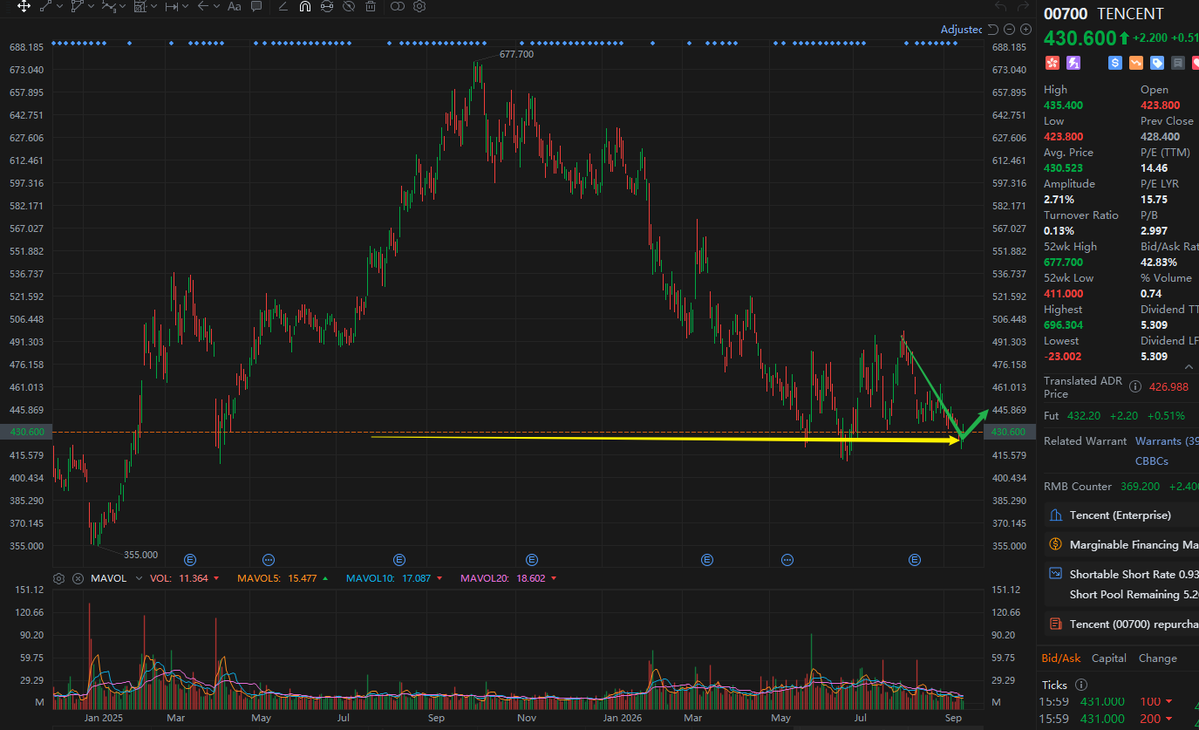Open the arrow tool dropdown
The width and height of the screenshot is (1199, 730).
[216, 6]
